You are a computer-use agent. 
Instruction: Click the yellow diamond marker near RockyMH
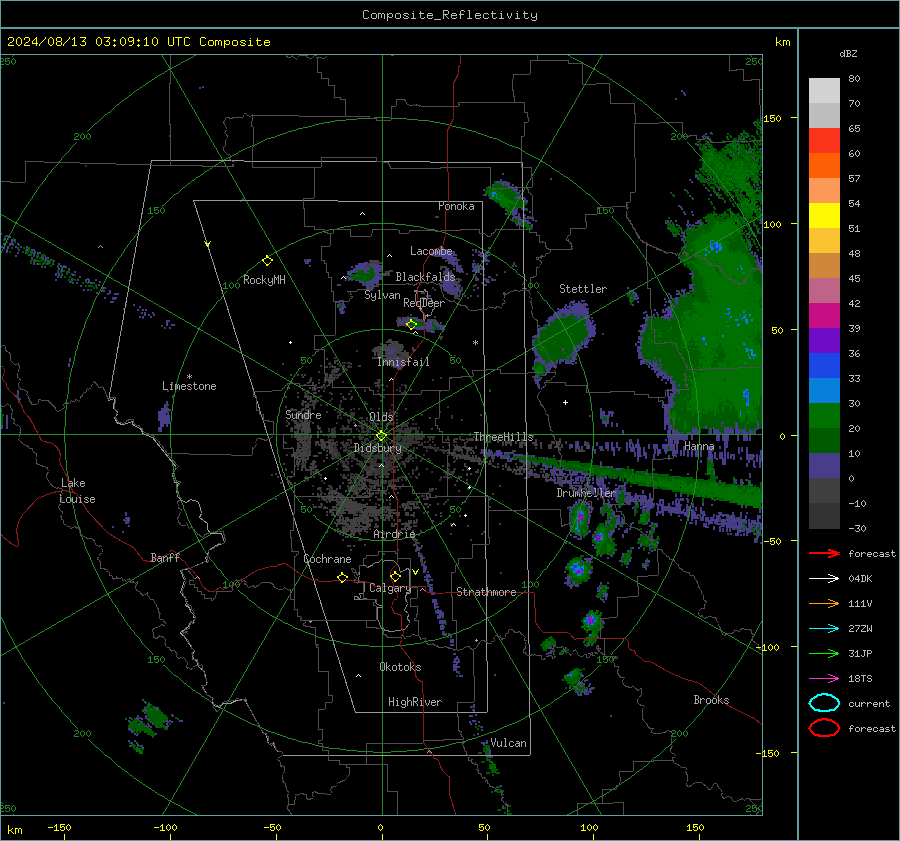(x=267, y=261)
